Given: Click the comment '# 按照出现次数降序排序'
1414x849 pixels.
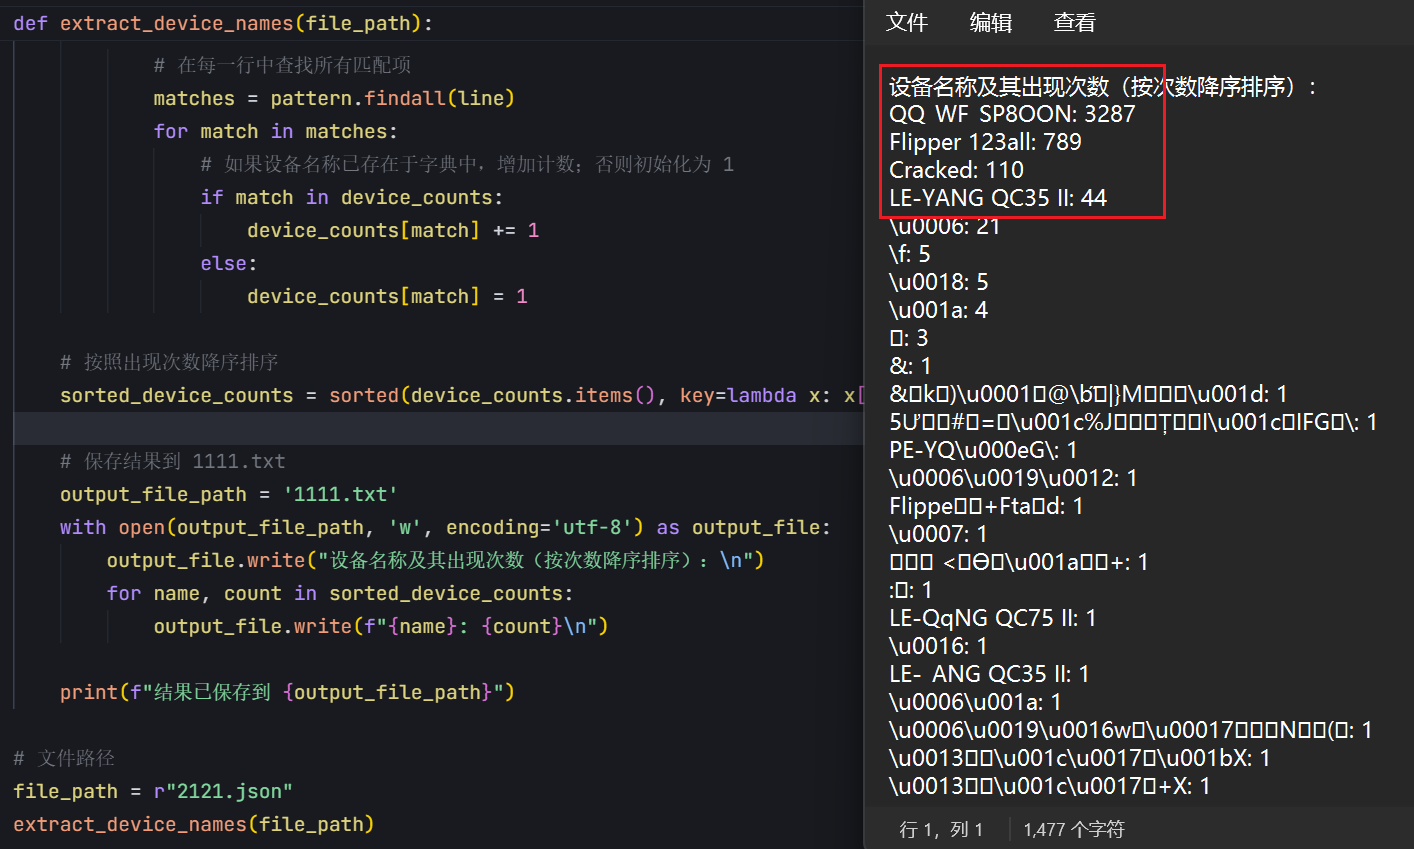Looking at the screenshot, I should [x=169, y=362].
